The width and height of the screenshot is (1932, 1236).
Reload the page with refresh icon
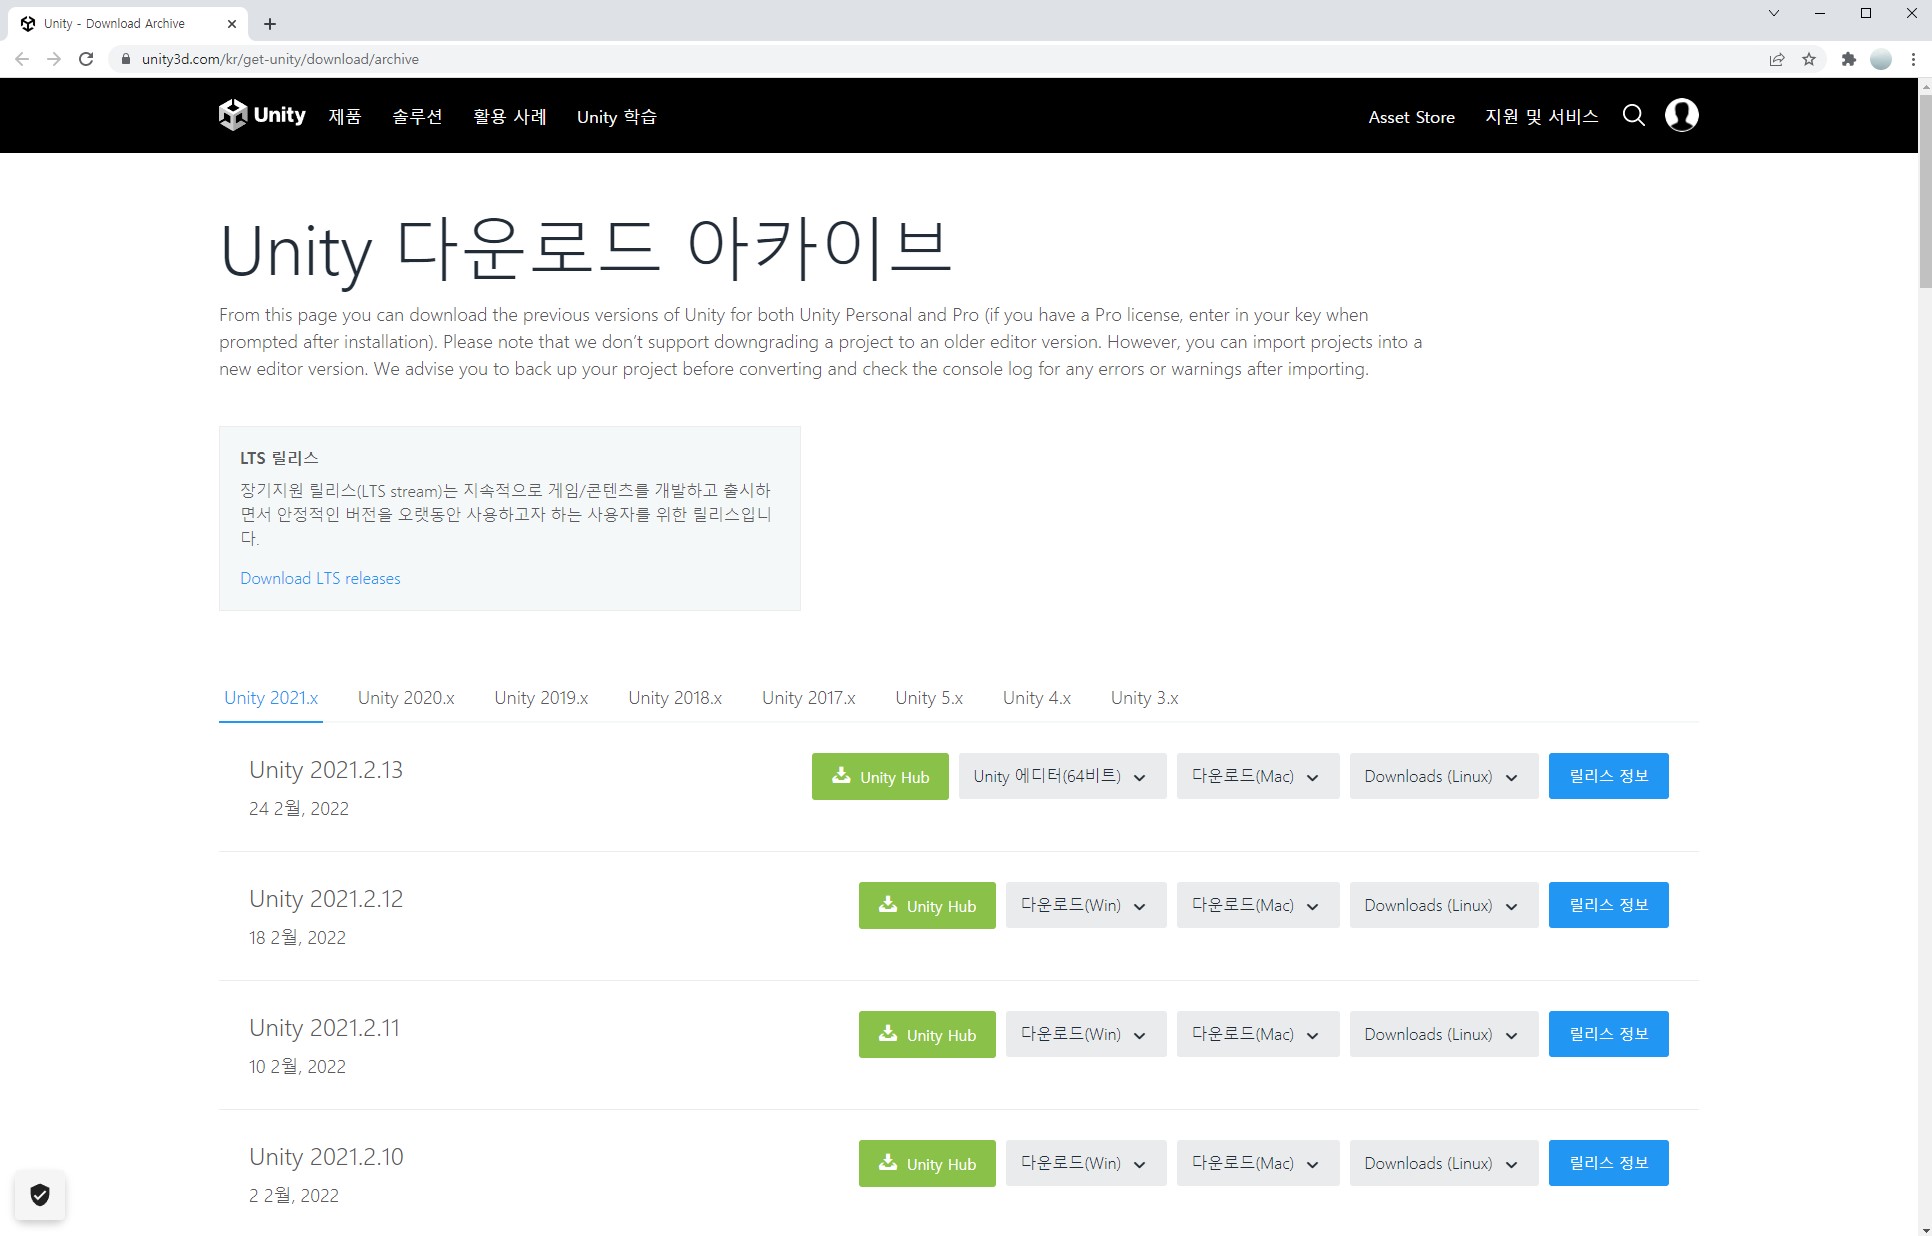click(x=86, y=59)
